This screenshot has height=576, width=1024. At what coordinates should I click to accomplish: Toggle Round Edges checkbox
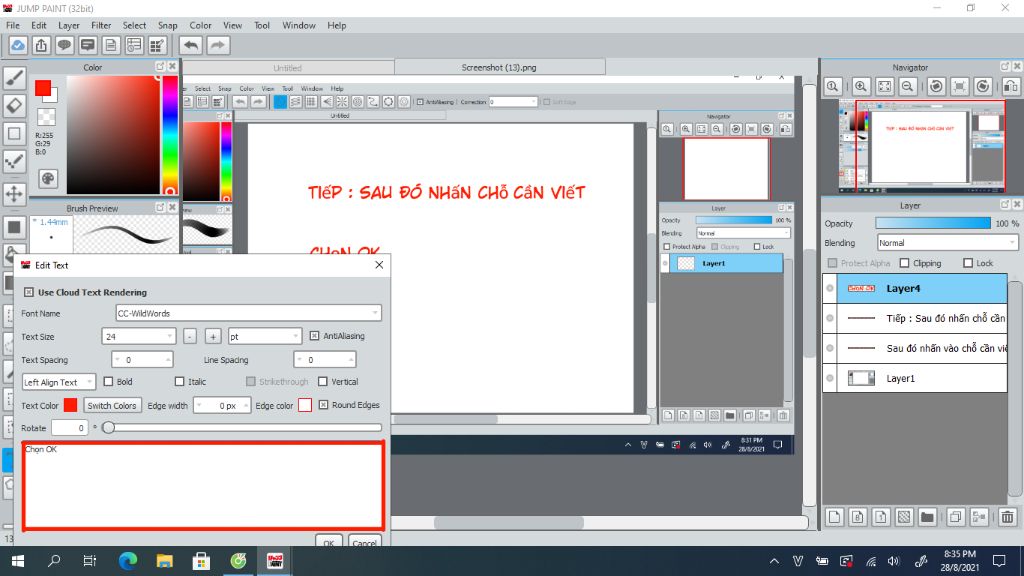pos(323,405)
